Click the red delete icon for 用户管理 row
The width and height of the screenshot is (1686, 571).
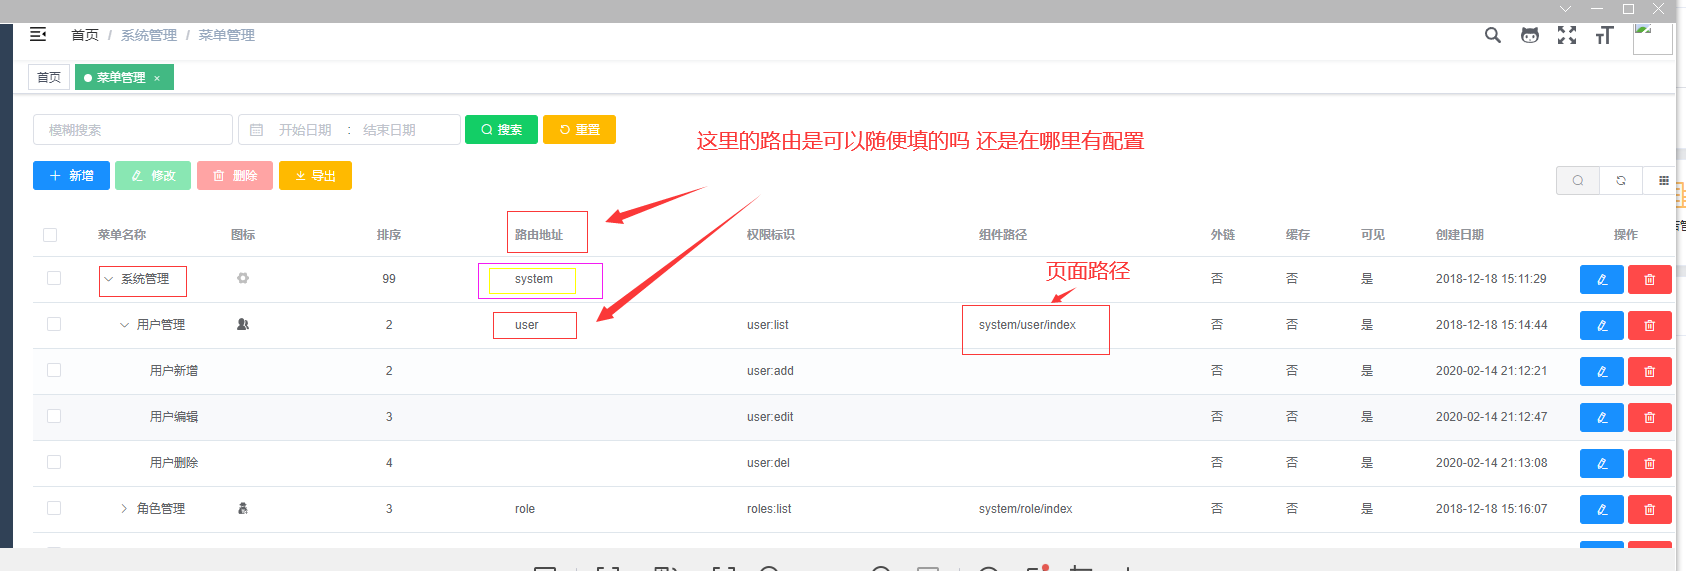click(x=1649, y=326)
